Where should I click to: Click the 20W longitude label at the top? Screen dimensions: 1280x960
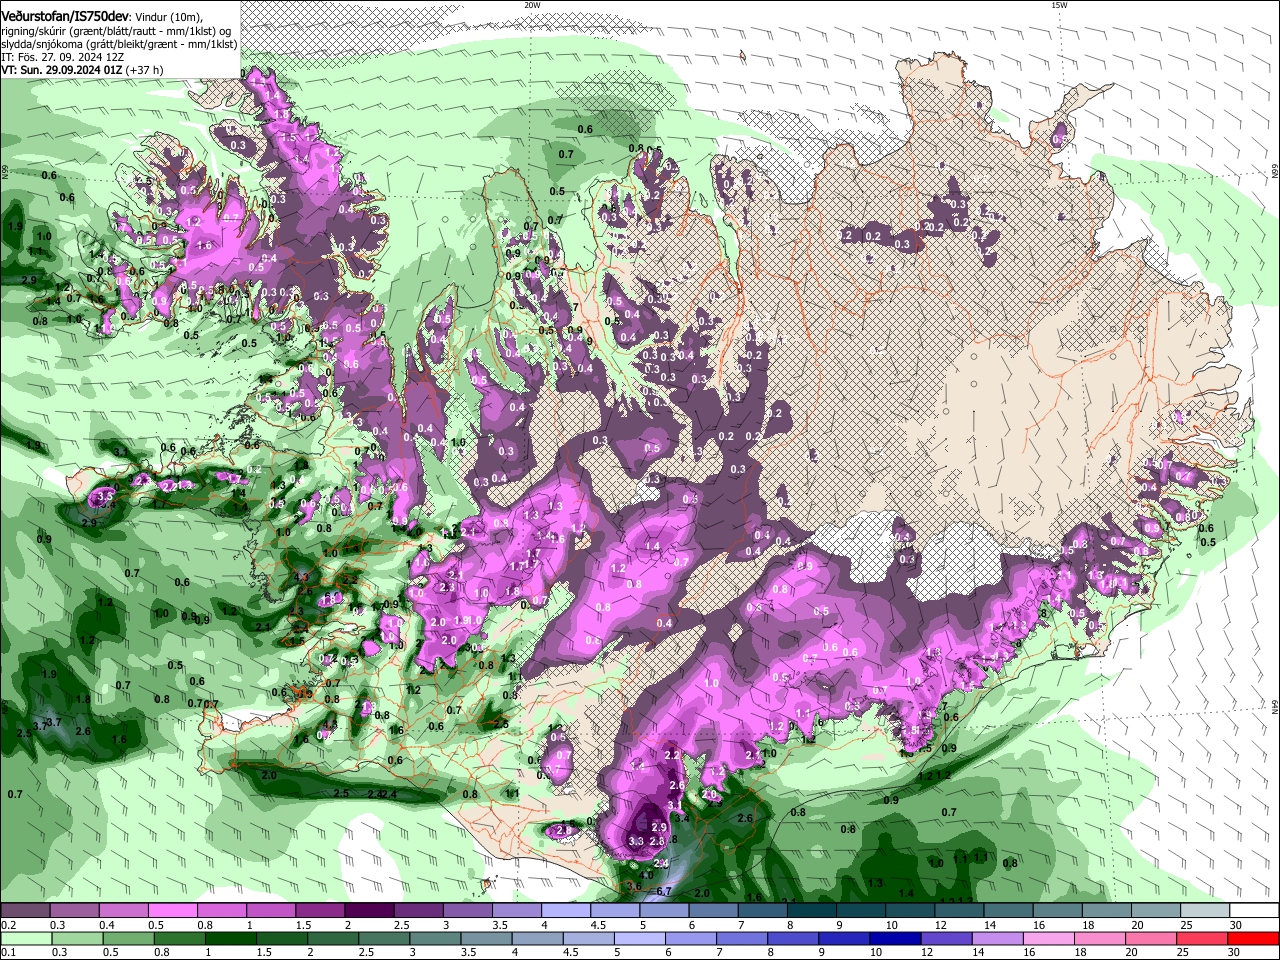point(532,5)
